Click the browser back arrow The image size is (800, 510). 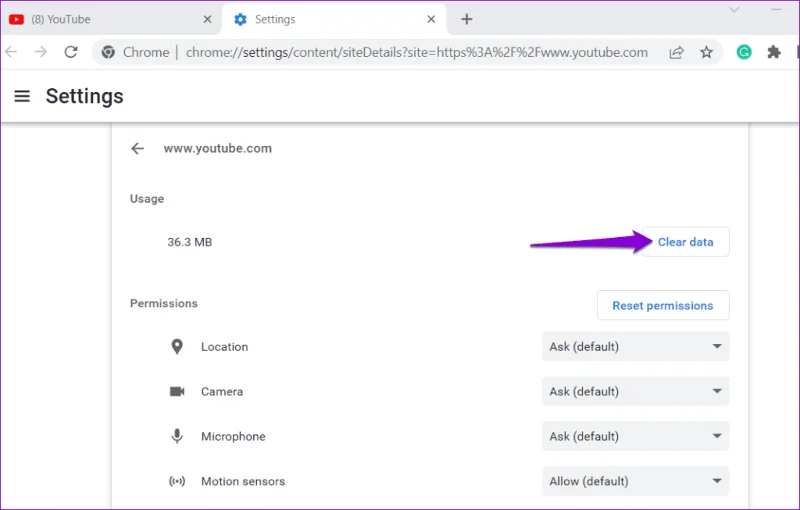coord(11,52)
